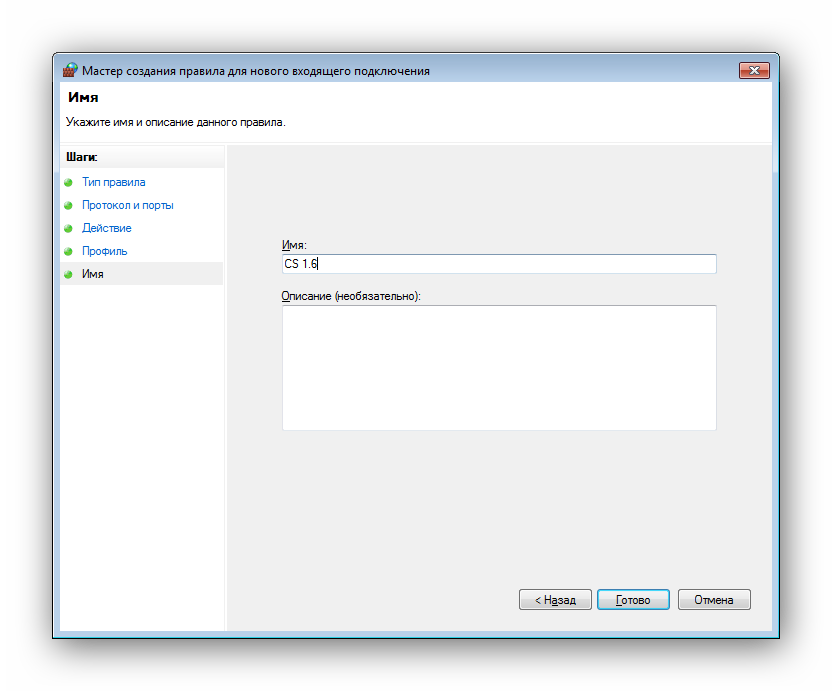Click 'Укажите имя и описание данного правила.'
832x691 pixels.
click(x=176, y=122)
